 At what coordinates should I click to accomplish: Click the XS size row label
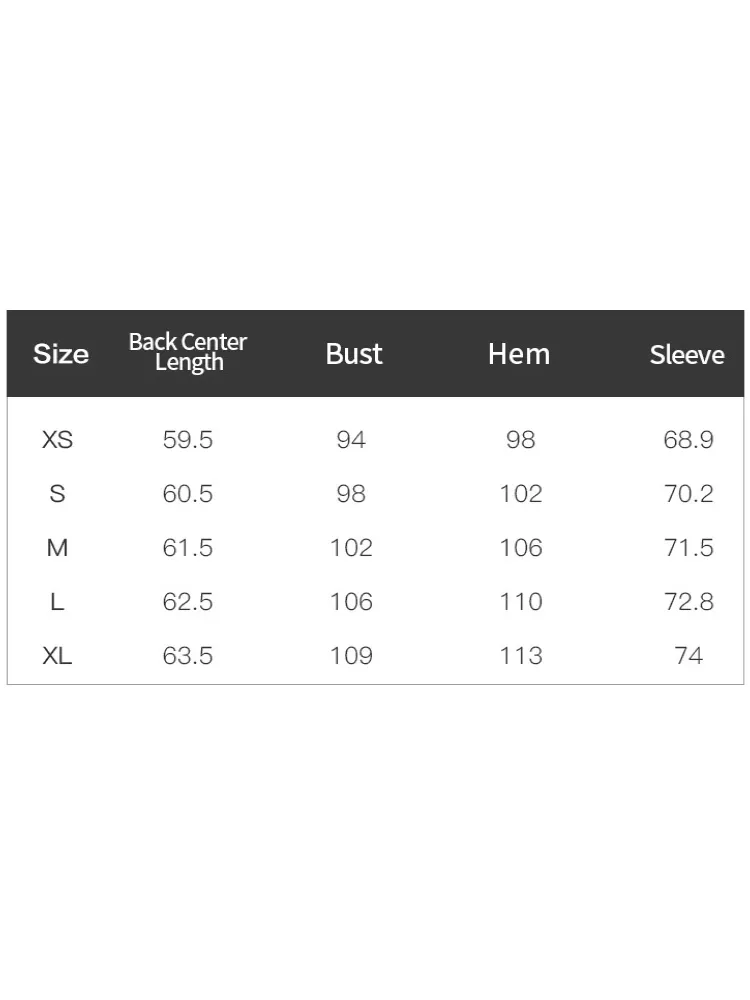[x=57, y=439]
